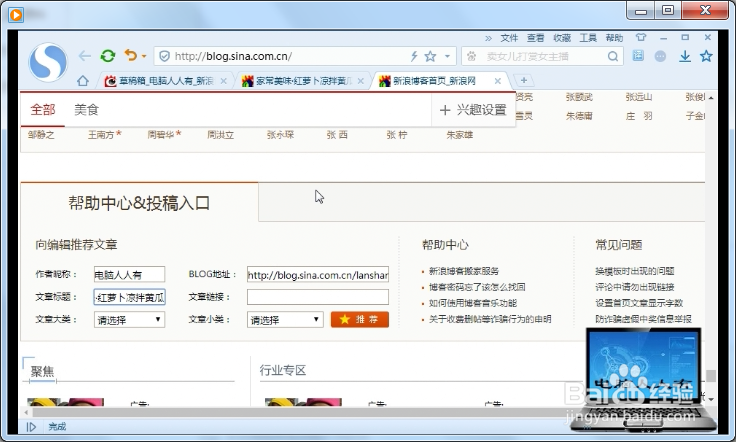The height and width of the screenshot is (442, 736).
Task: Open blogger 张远山 link
Action: pos(639,97)
